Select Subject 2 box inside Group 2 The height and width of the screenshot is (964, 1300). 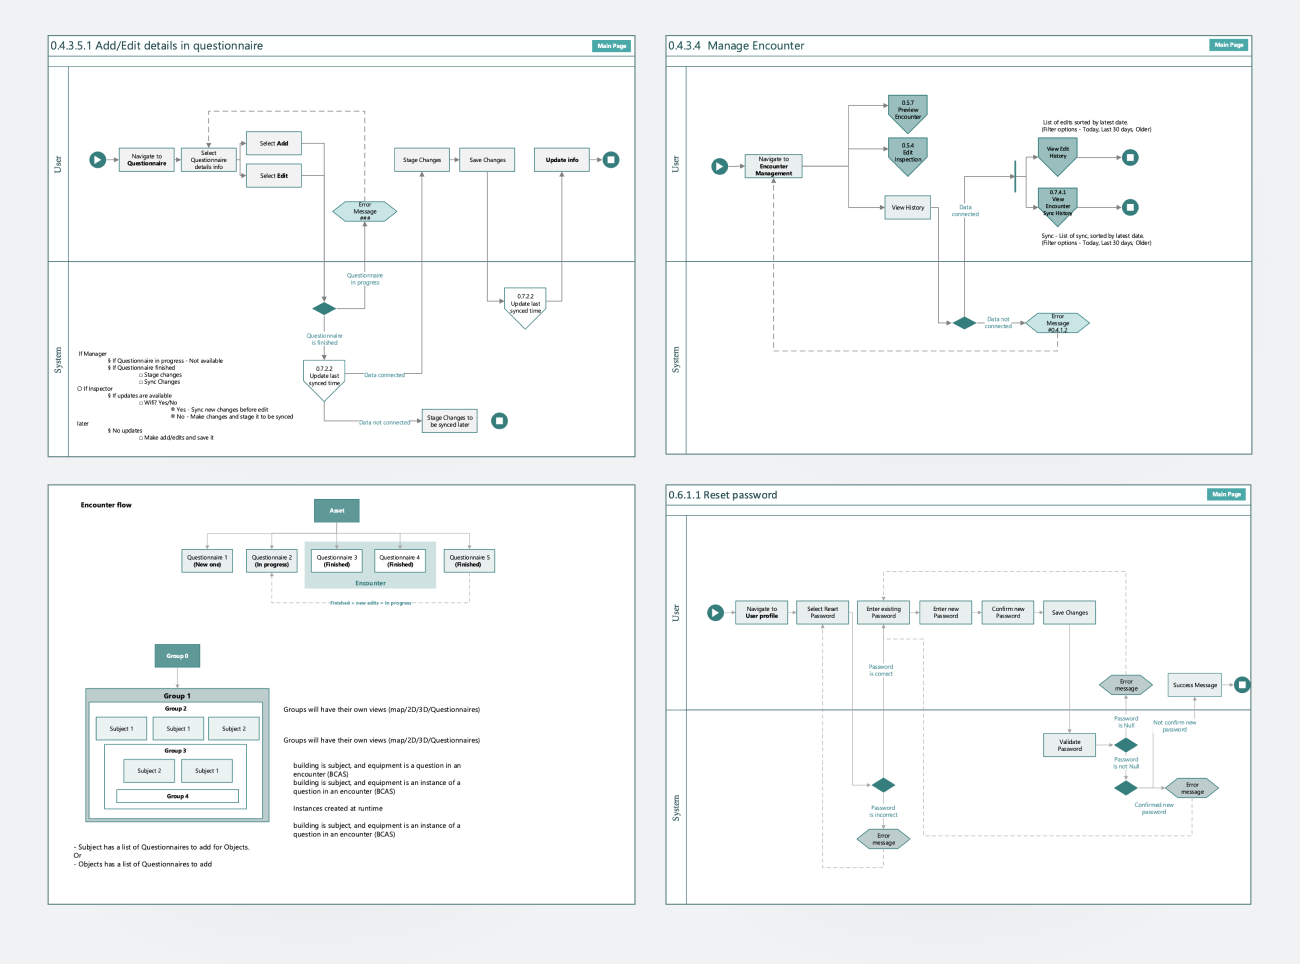click(234, 729)
